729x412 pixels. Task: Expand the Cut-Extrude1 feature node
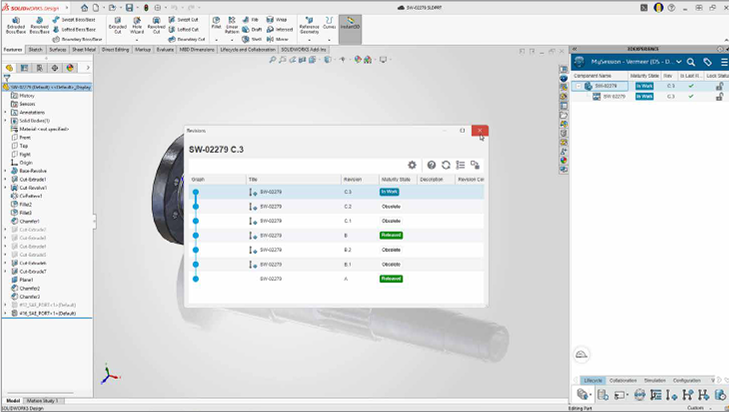[6, 179]
